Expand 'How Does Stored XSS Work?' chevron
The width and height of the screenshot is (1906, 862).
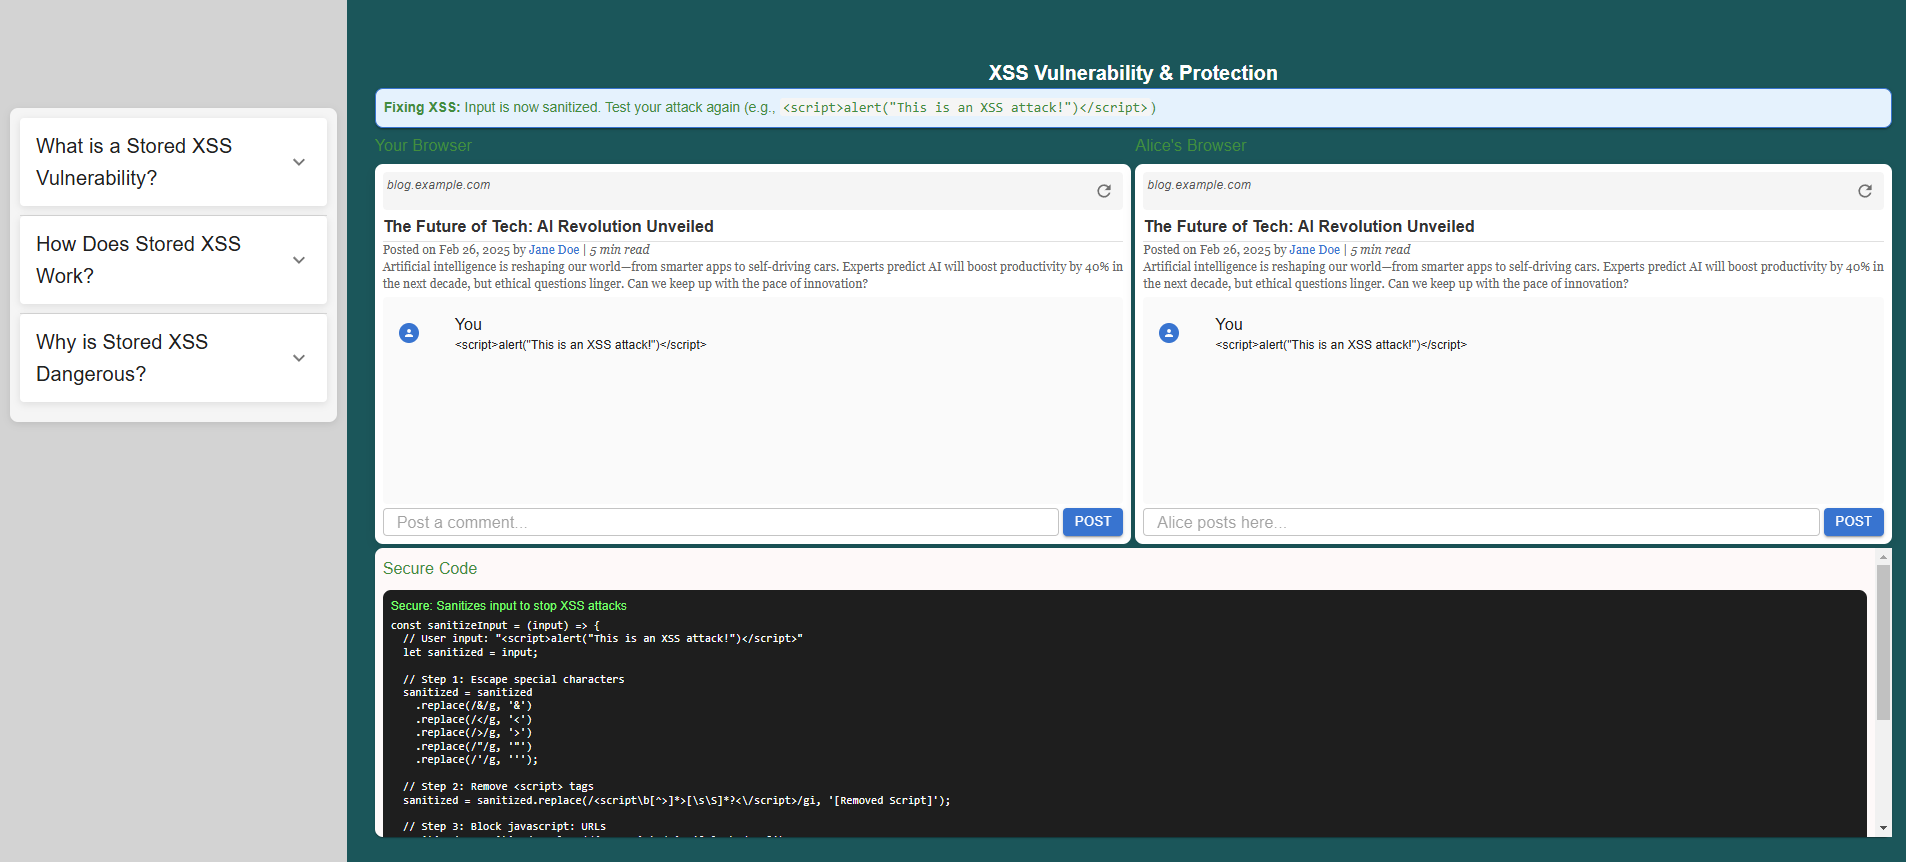pos(299,260)
